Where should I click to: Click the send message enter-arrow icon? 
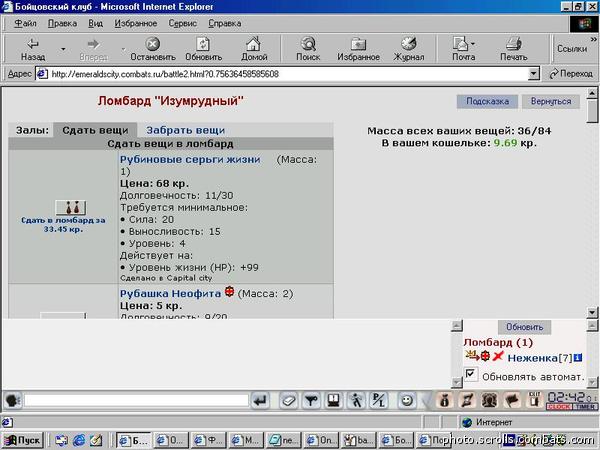point(260,401)
